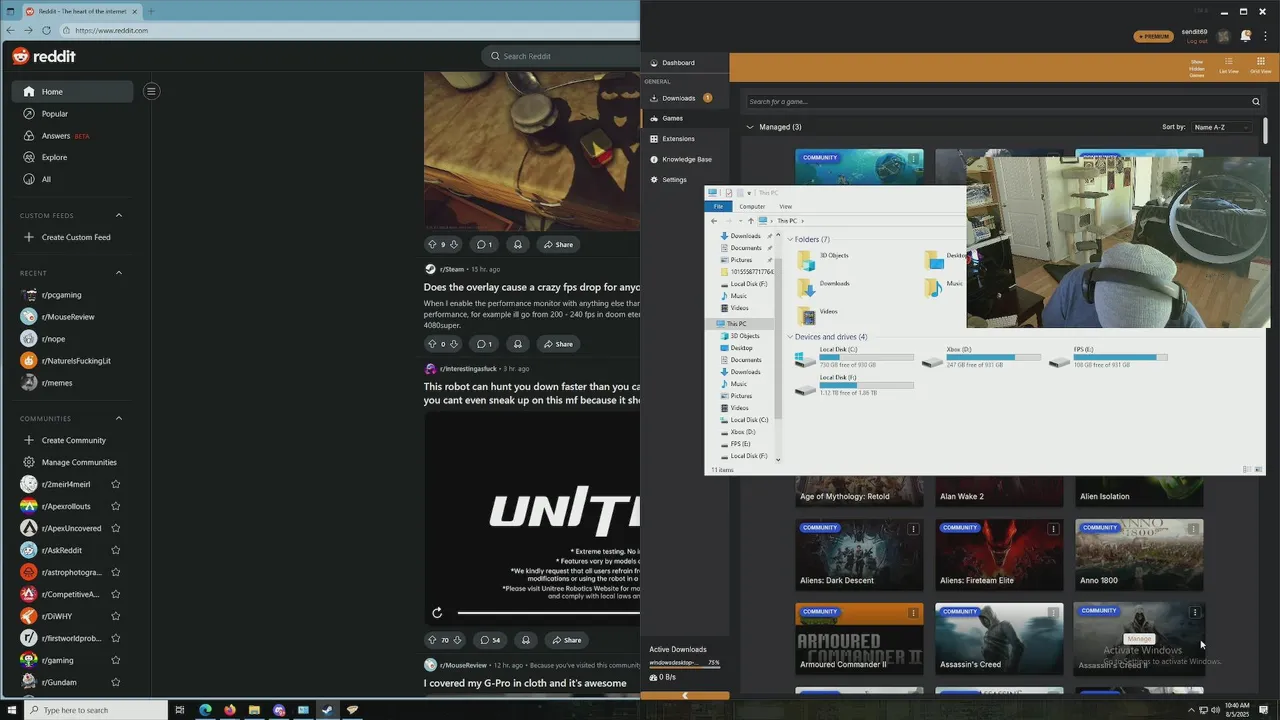Screen dimensions: 1280x720
Task: Favorite r/Gundam with its star
Action: (116, 682)
